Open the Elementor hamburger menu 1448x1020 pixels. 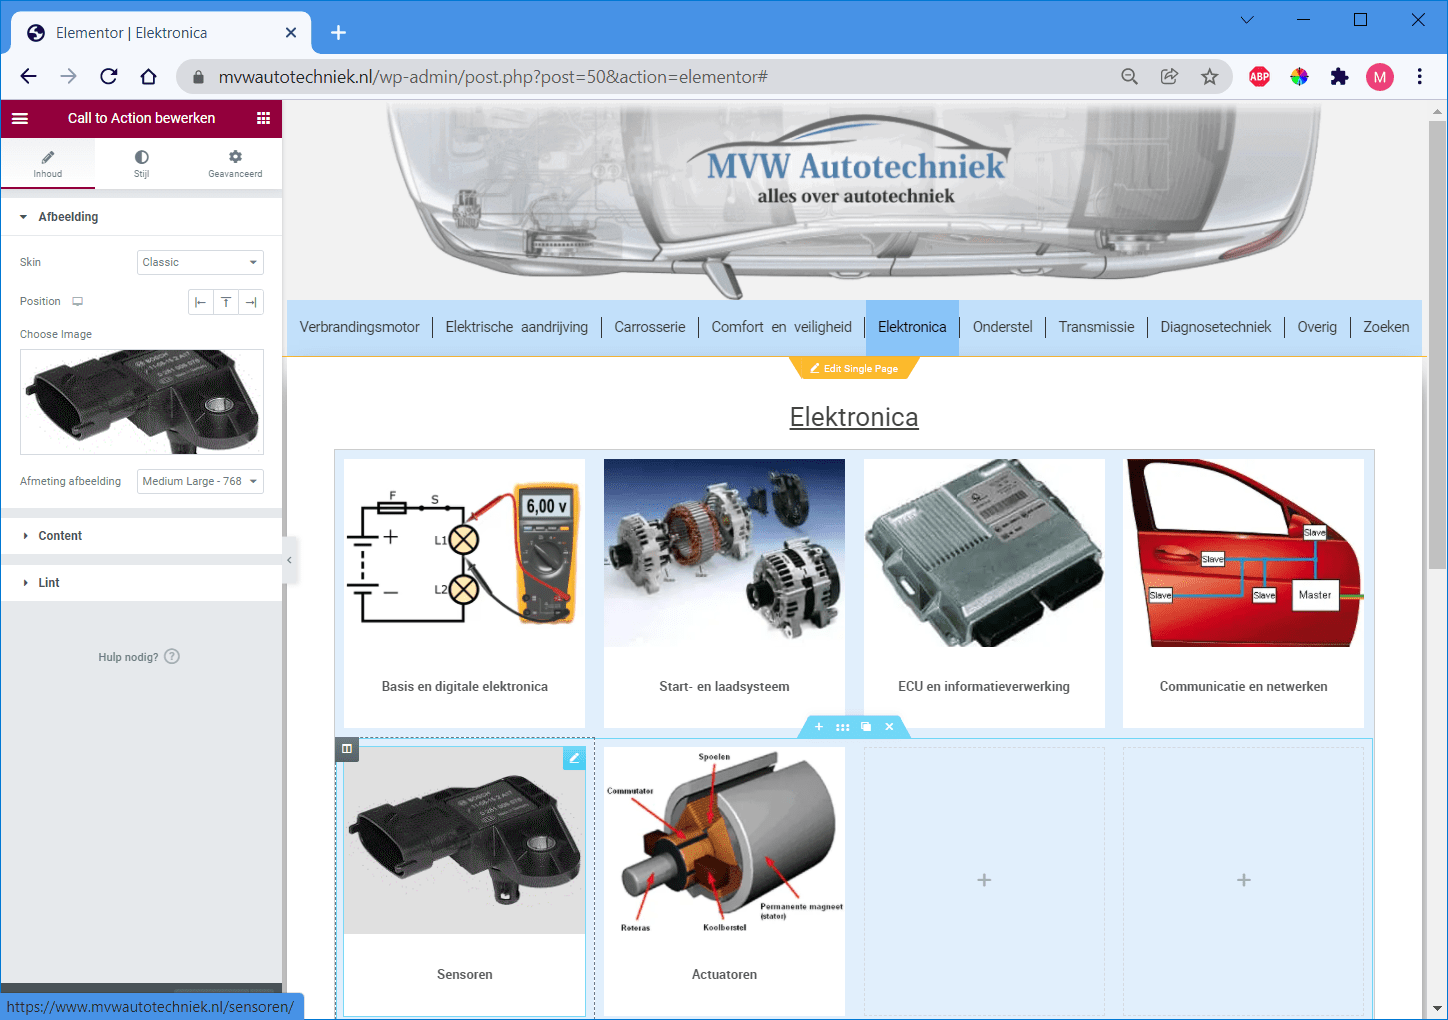point(20,118)
